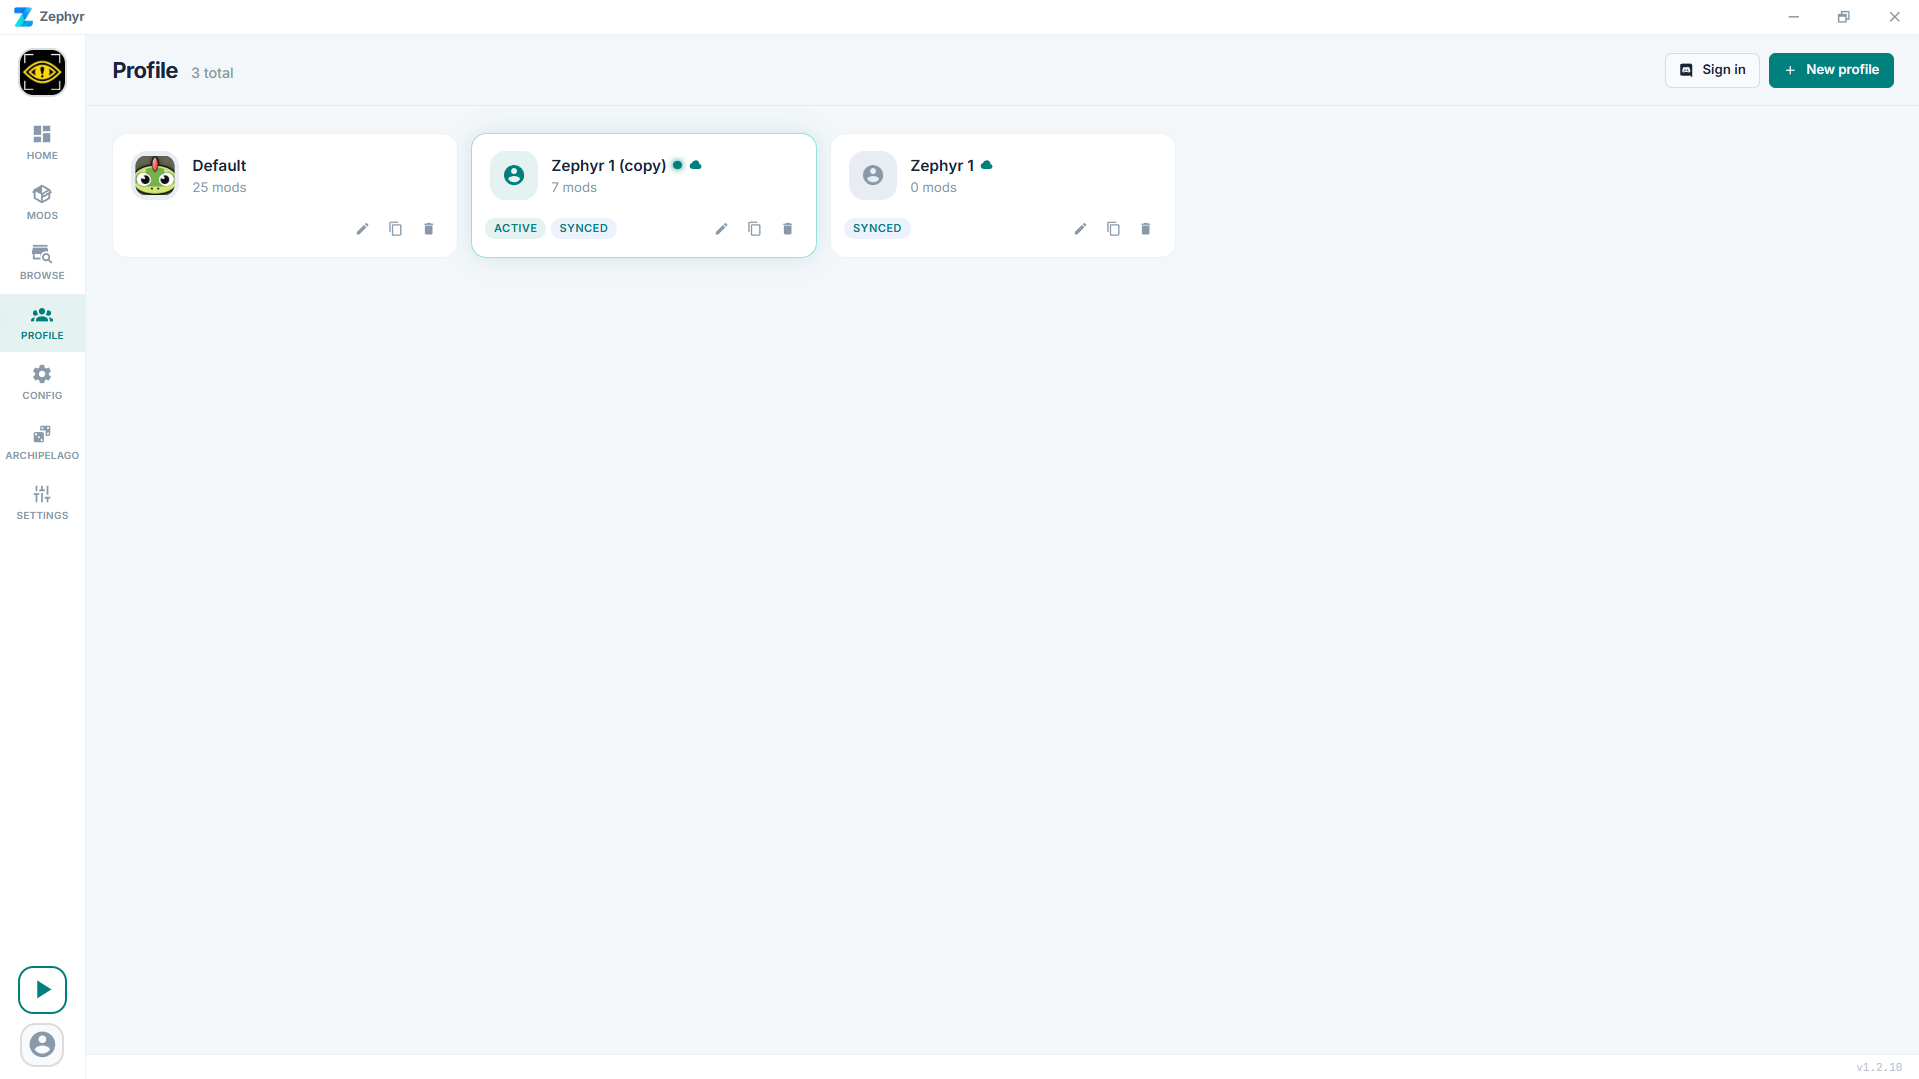
Task: Duplicate the Zephyr 1 (copy) profile
Action: coord(754,228)
